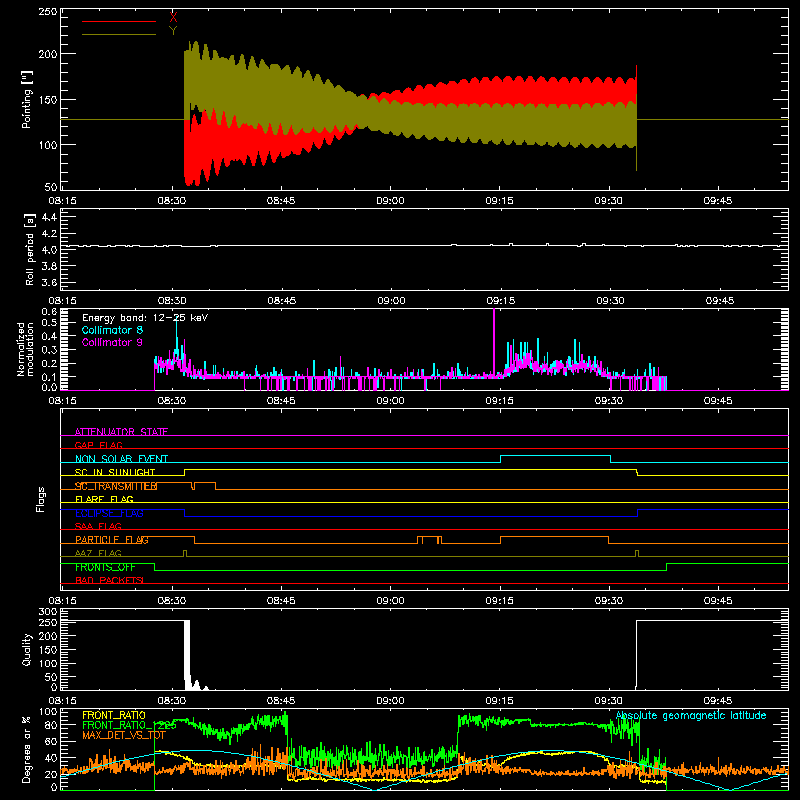
Task: Click '4.2' tick on Roll period axis
Action: pyautogui.click(x=49, y=234)
